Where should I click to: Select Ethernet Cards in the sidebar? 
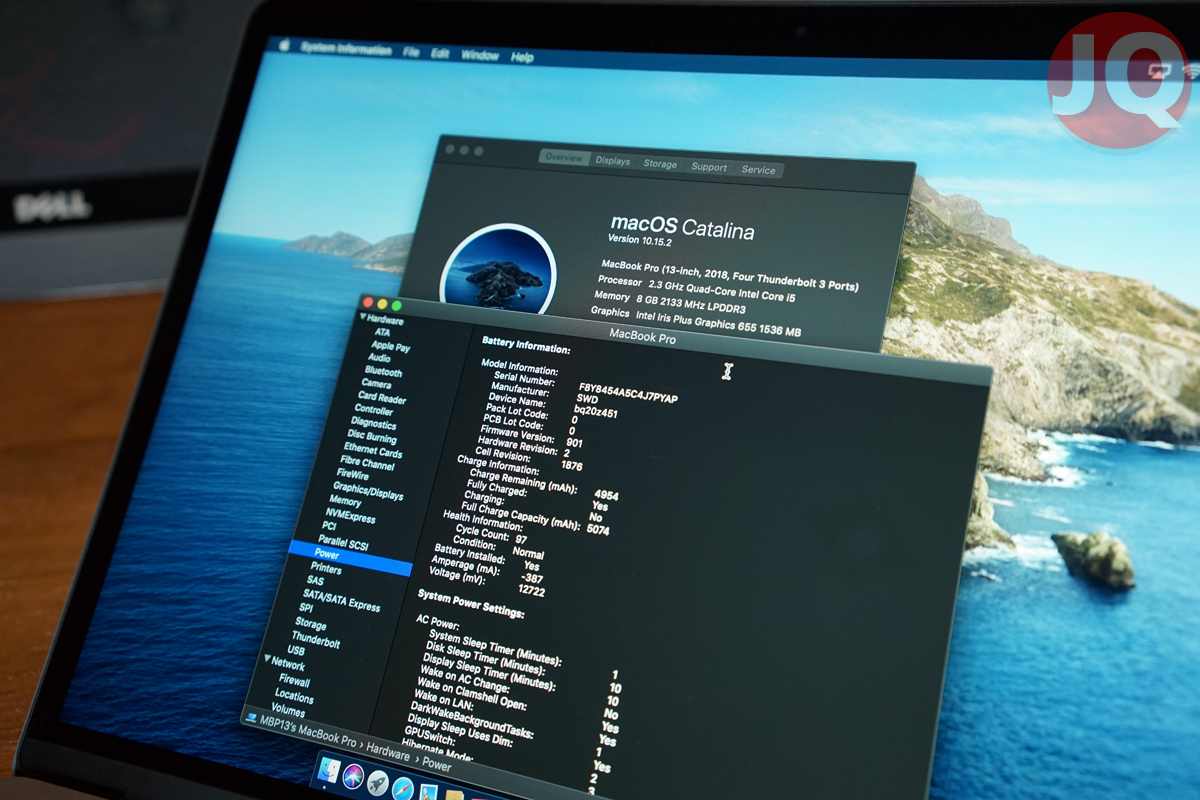[x=372, y=451]
